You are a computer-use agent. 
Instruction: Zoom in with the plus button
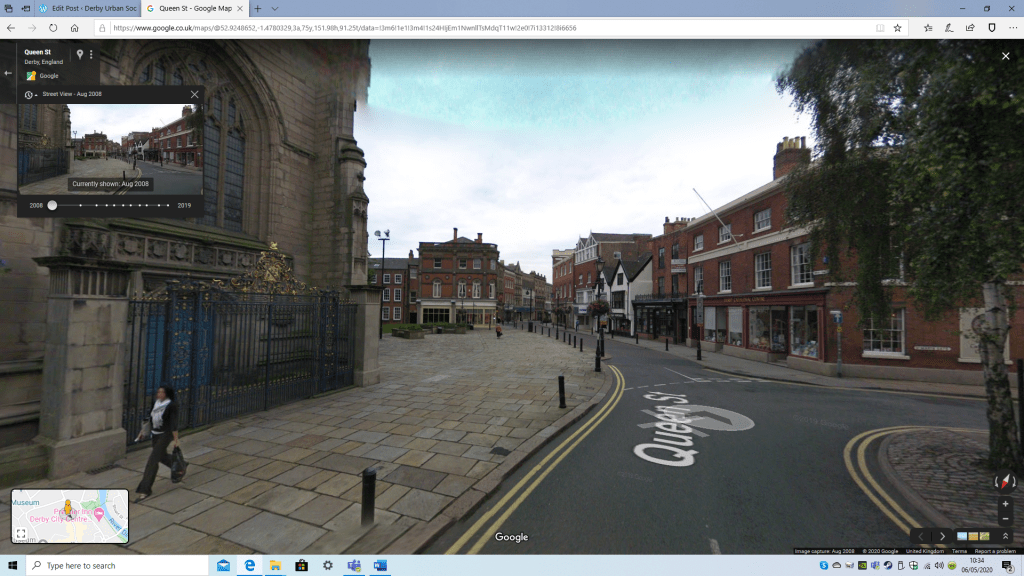tap(1005, 504)
